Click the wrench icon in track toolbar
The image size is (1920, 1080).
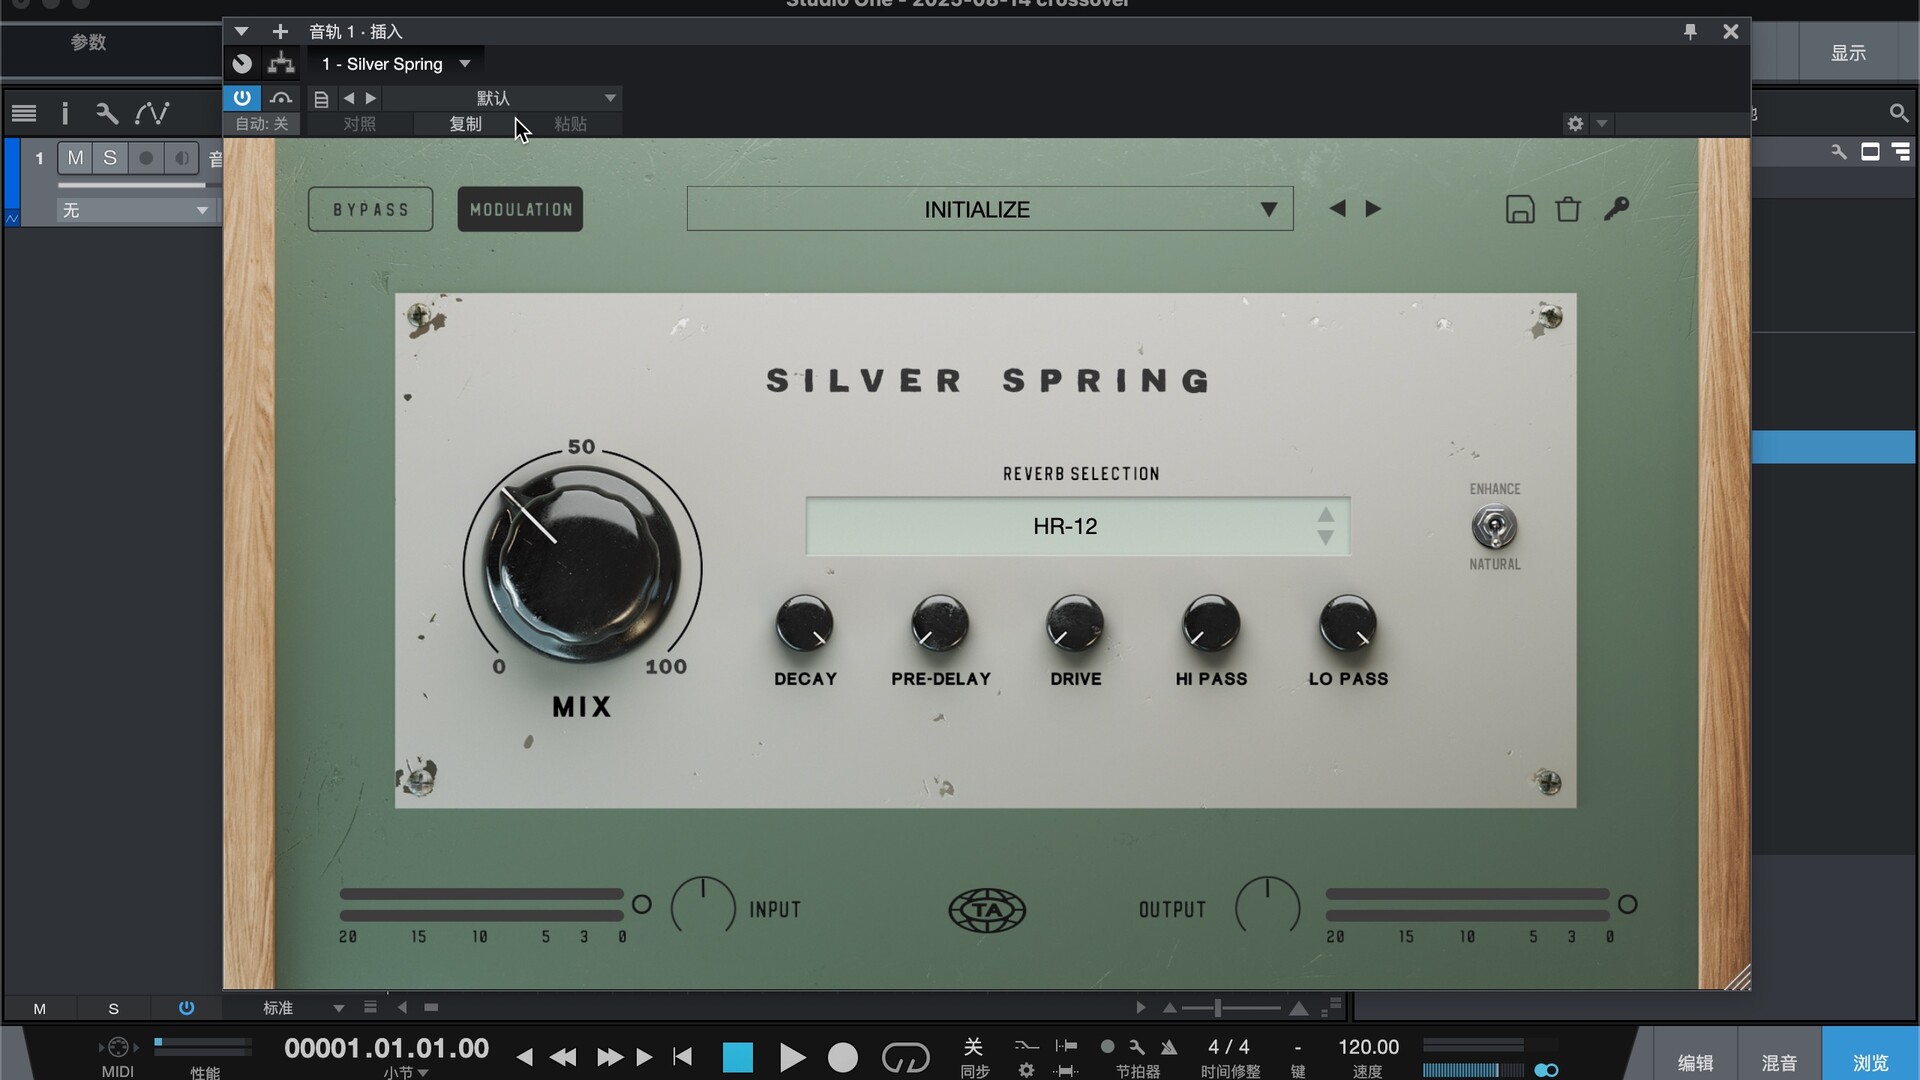click(107, 113)
